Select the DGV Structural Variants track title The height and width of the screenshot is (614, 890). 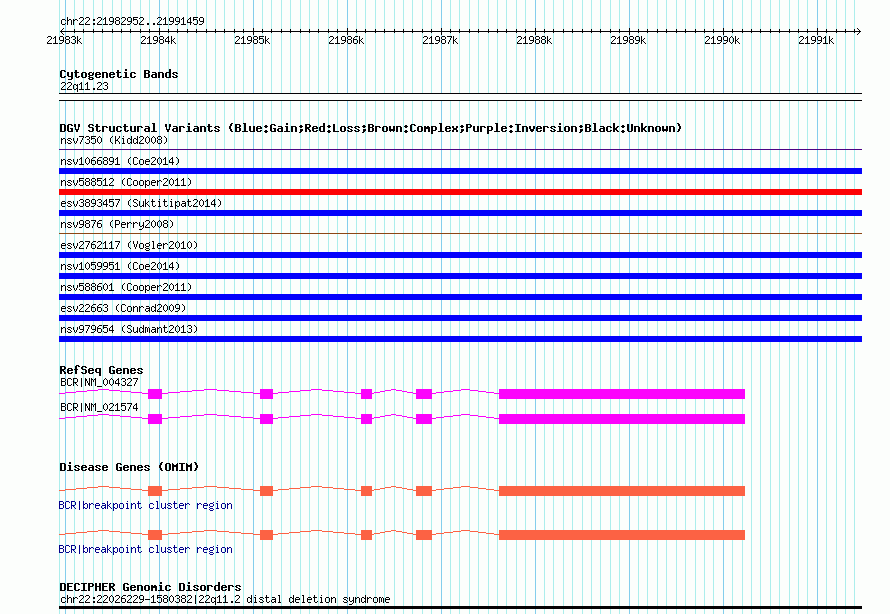click(x=370, y=128)
